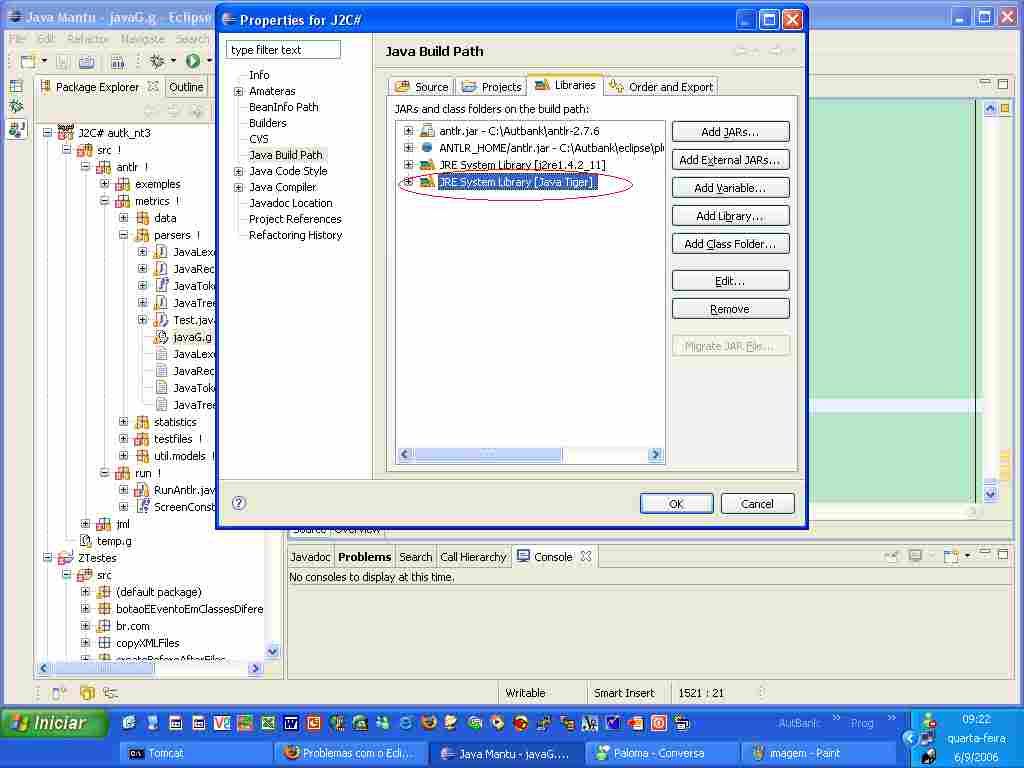The height and width of the screenshot is (768, 1024).
Task: Switch to the Order and Export tab
Action: pyautogui.click(x=661, y=87)
